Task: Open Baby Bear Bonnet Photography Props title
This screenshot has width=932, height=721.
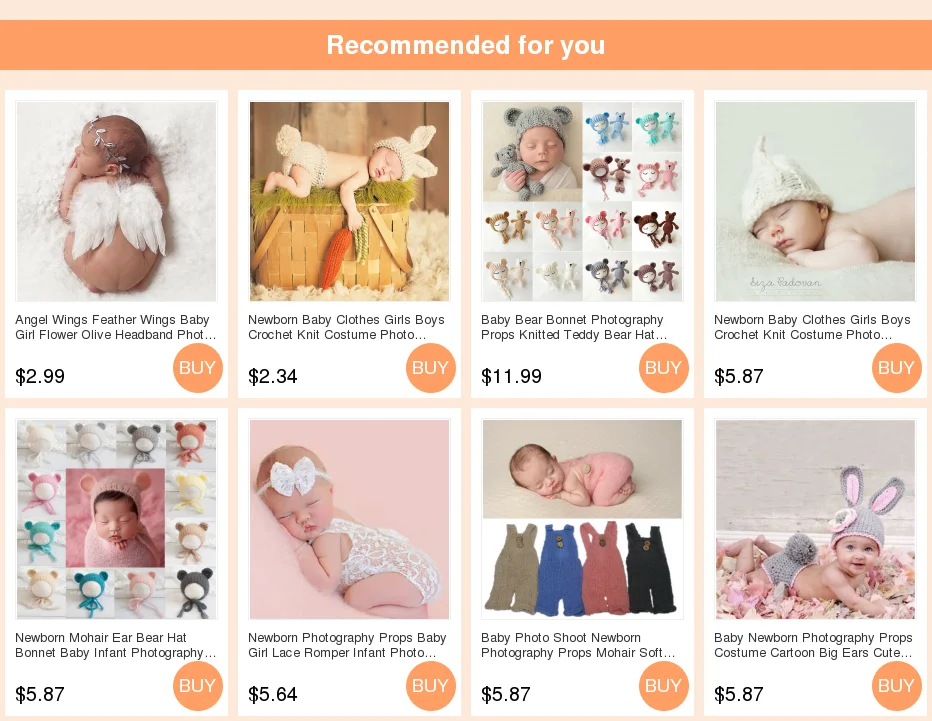Action: pos(574,328)
